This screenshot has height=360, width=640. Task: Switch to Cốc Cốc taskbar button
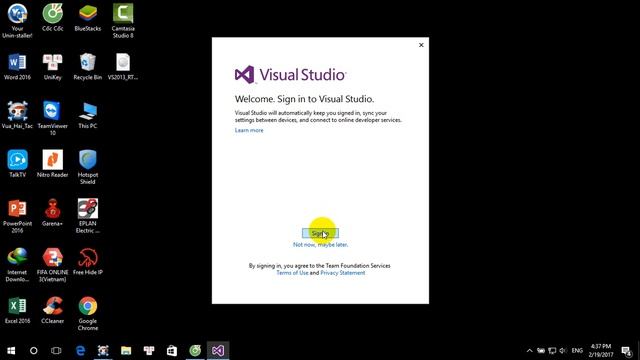pos(195,351)
